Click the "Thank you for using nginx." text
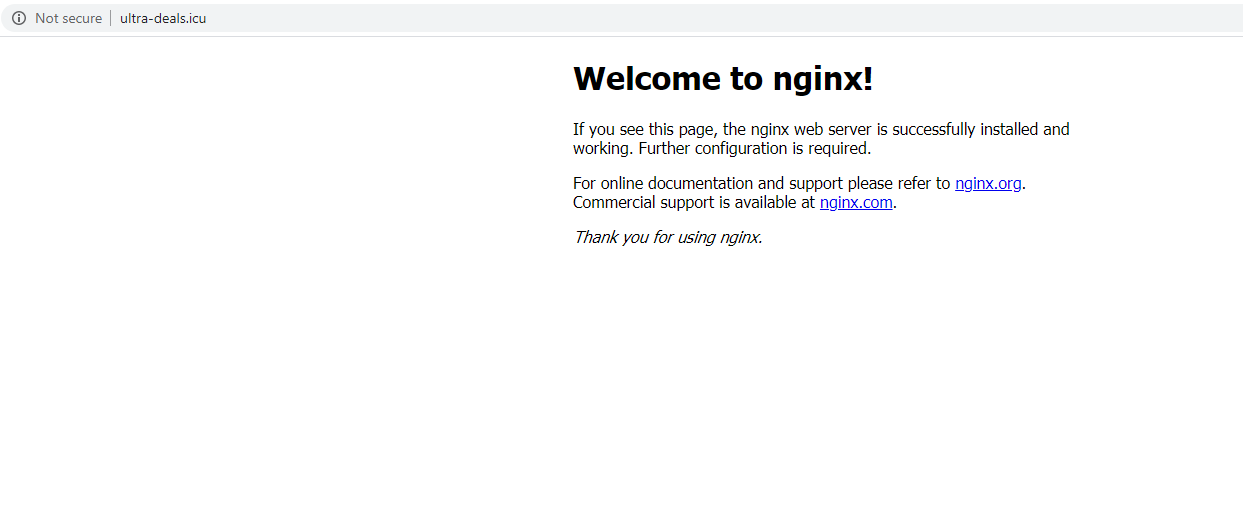The width and height of the screenshot is (1243, 521). [667, 237]
